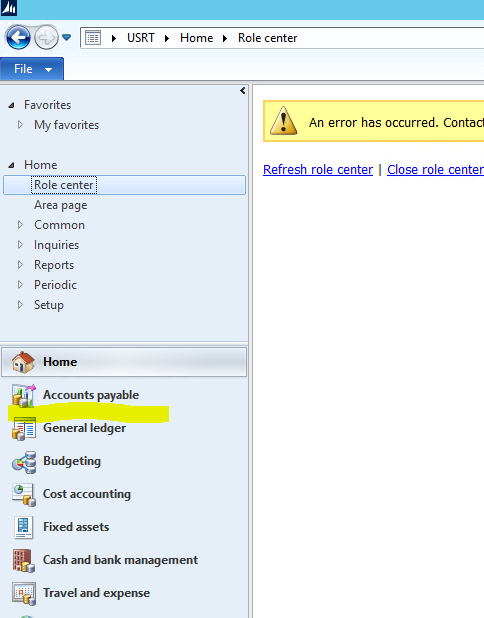Viewport: 484px width, 618px height.
Task: Click Role center in the breadcrumb
Action: (268, 38)
